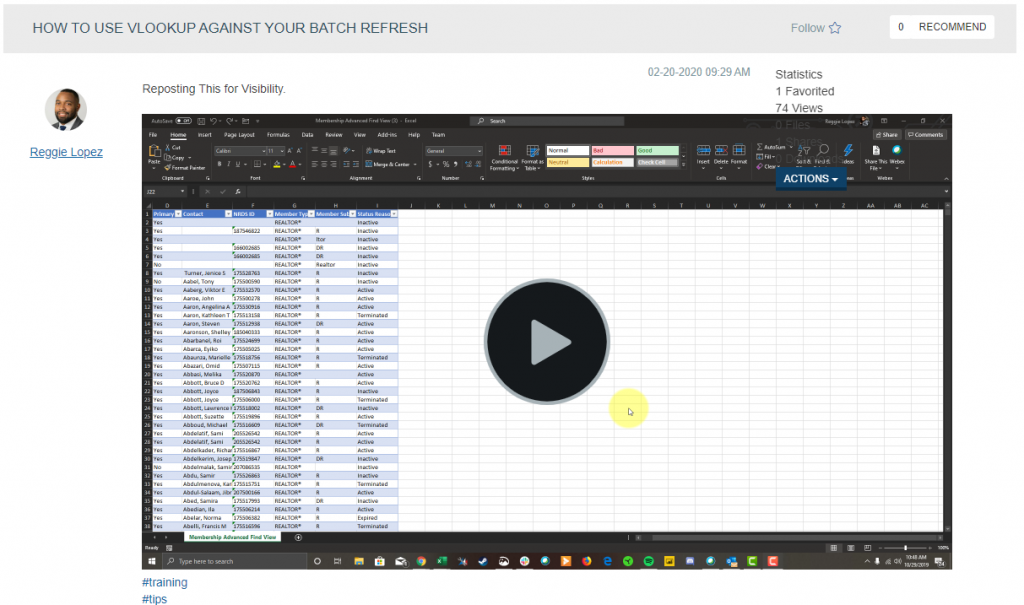The height and width of the screenshot is (605, 1024).
Task: Open the #training hashtag link
Action: pos(164,582)
